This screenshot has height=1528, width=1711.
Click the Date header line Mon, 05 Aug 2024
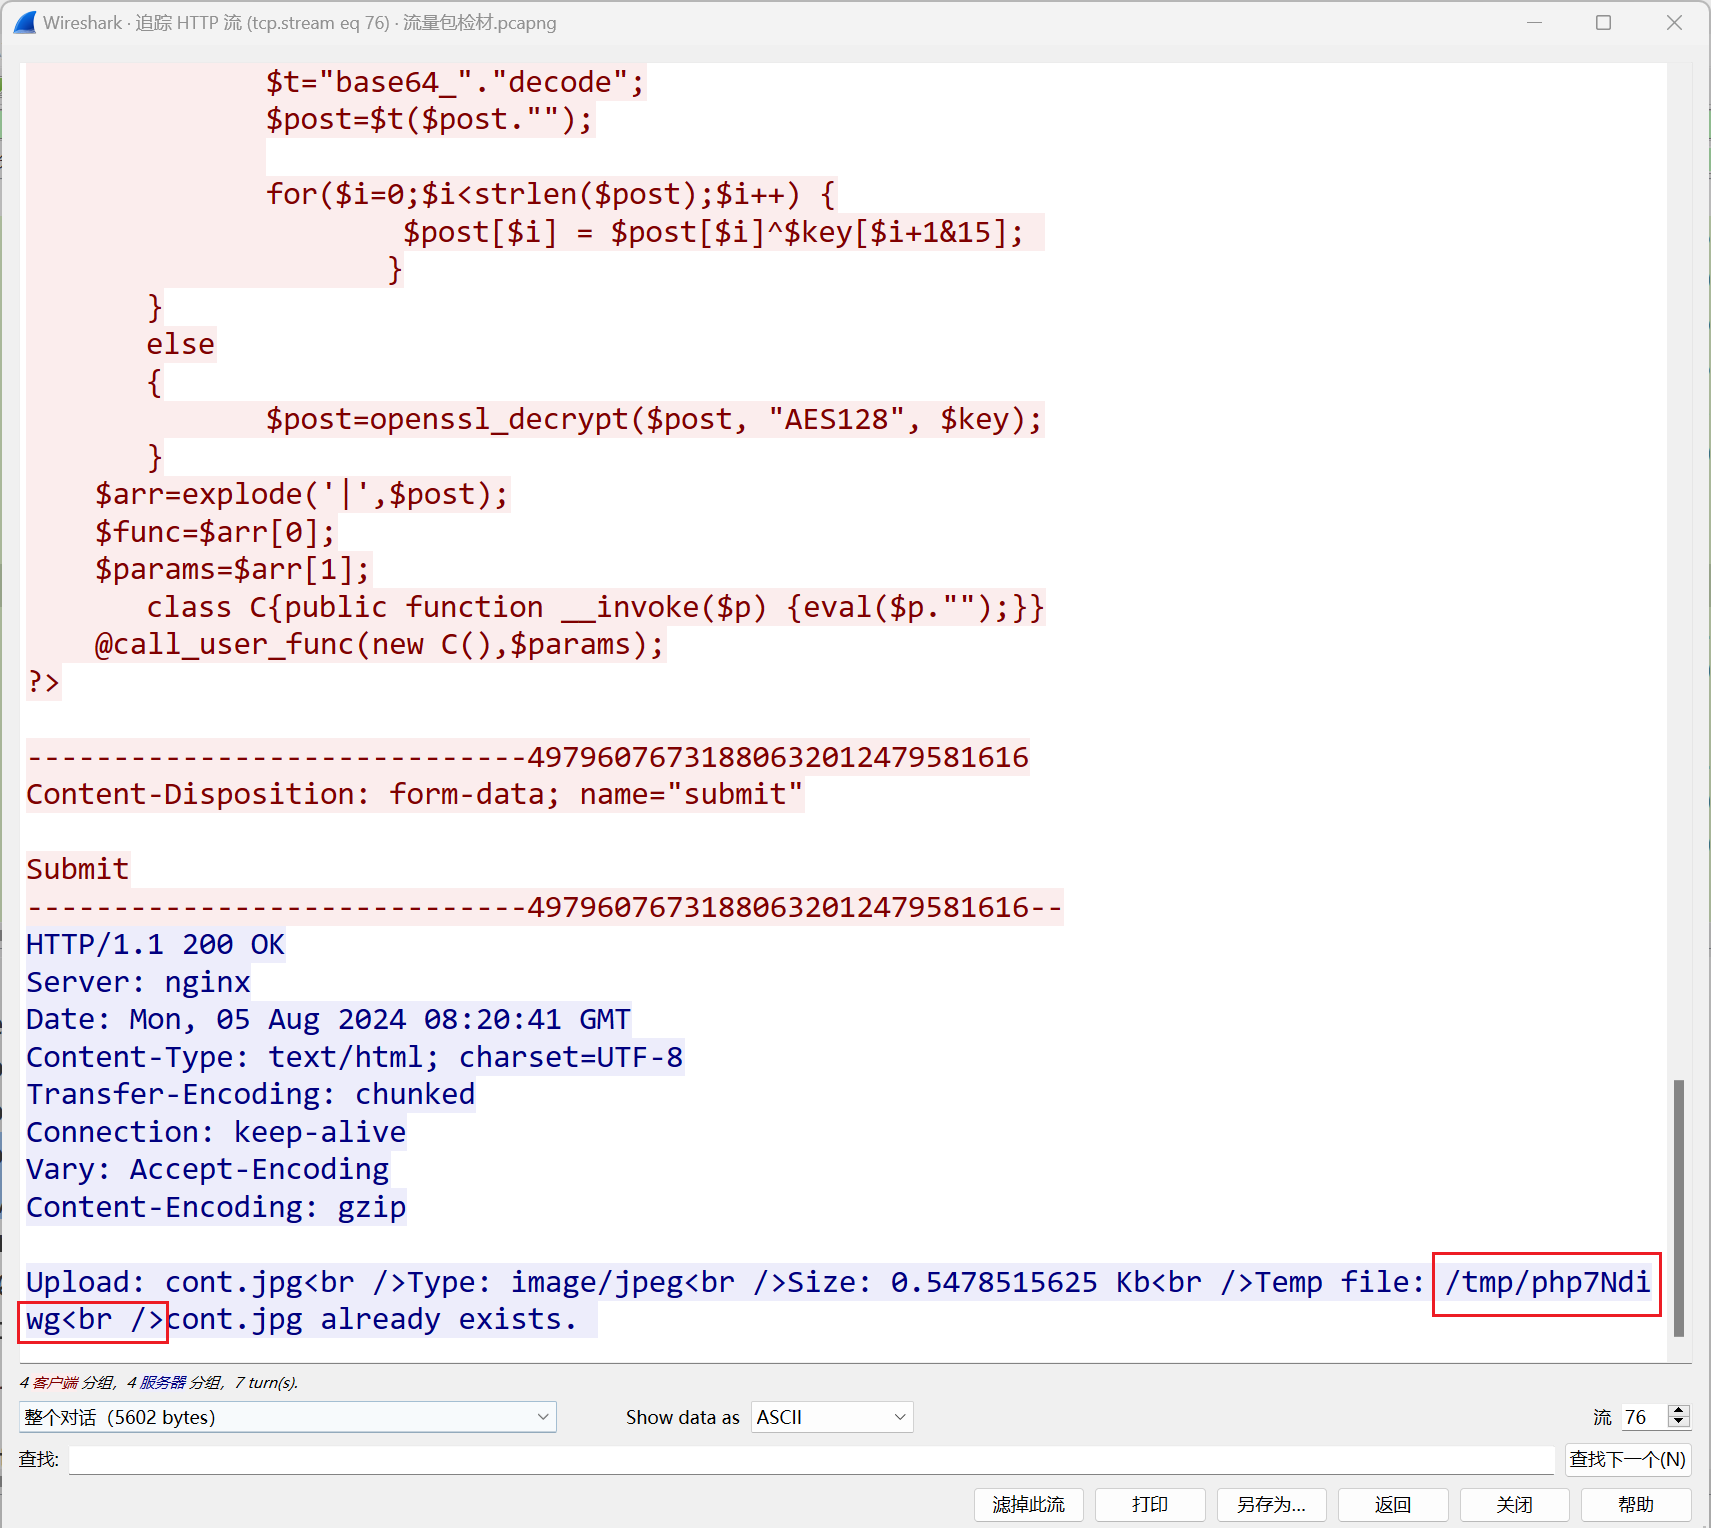[x=328, y=1020]
